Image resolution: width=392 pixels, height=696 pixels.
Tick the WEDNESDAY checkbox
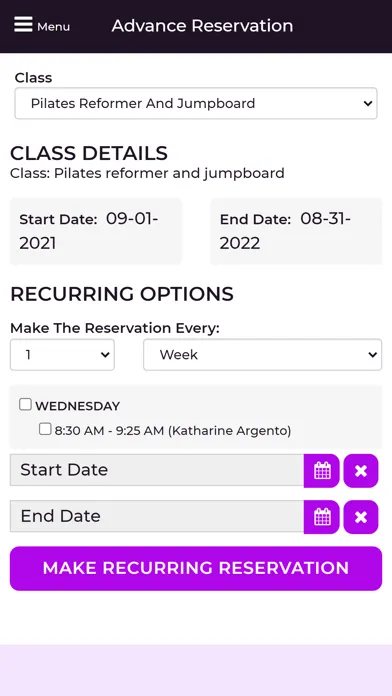point(25,404)
